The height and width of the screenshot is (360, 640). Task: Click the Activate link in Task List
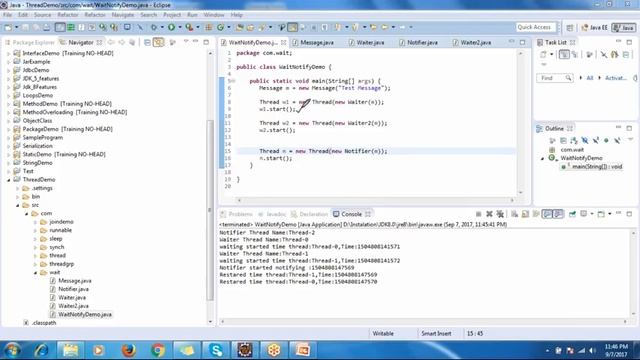(x=616, y=78)
